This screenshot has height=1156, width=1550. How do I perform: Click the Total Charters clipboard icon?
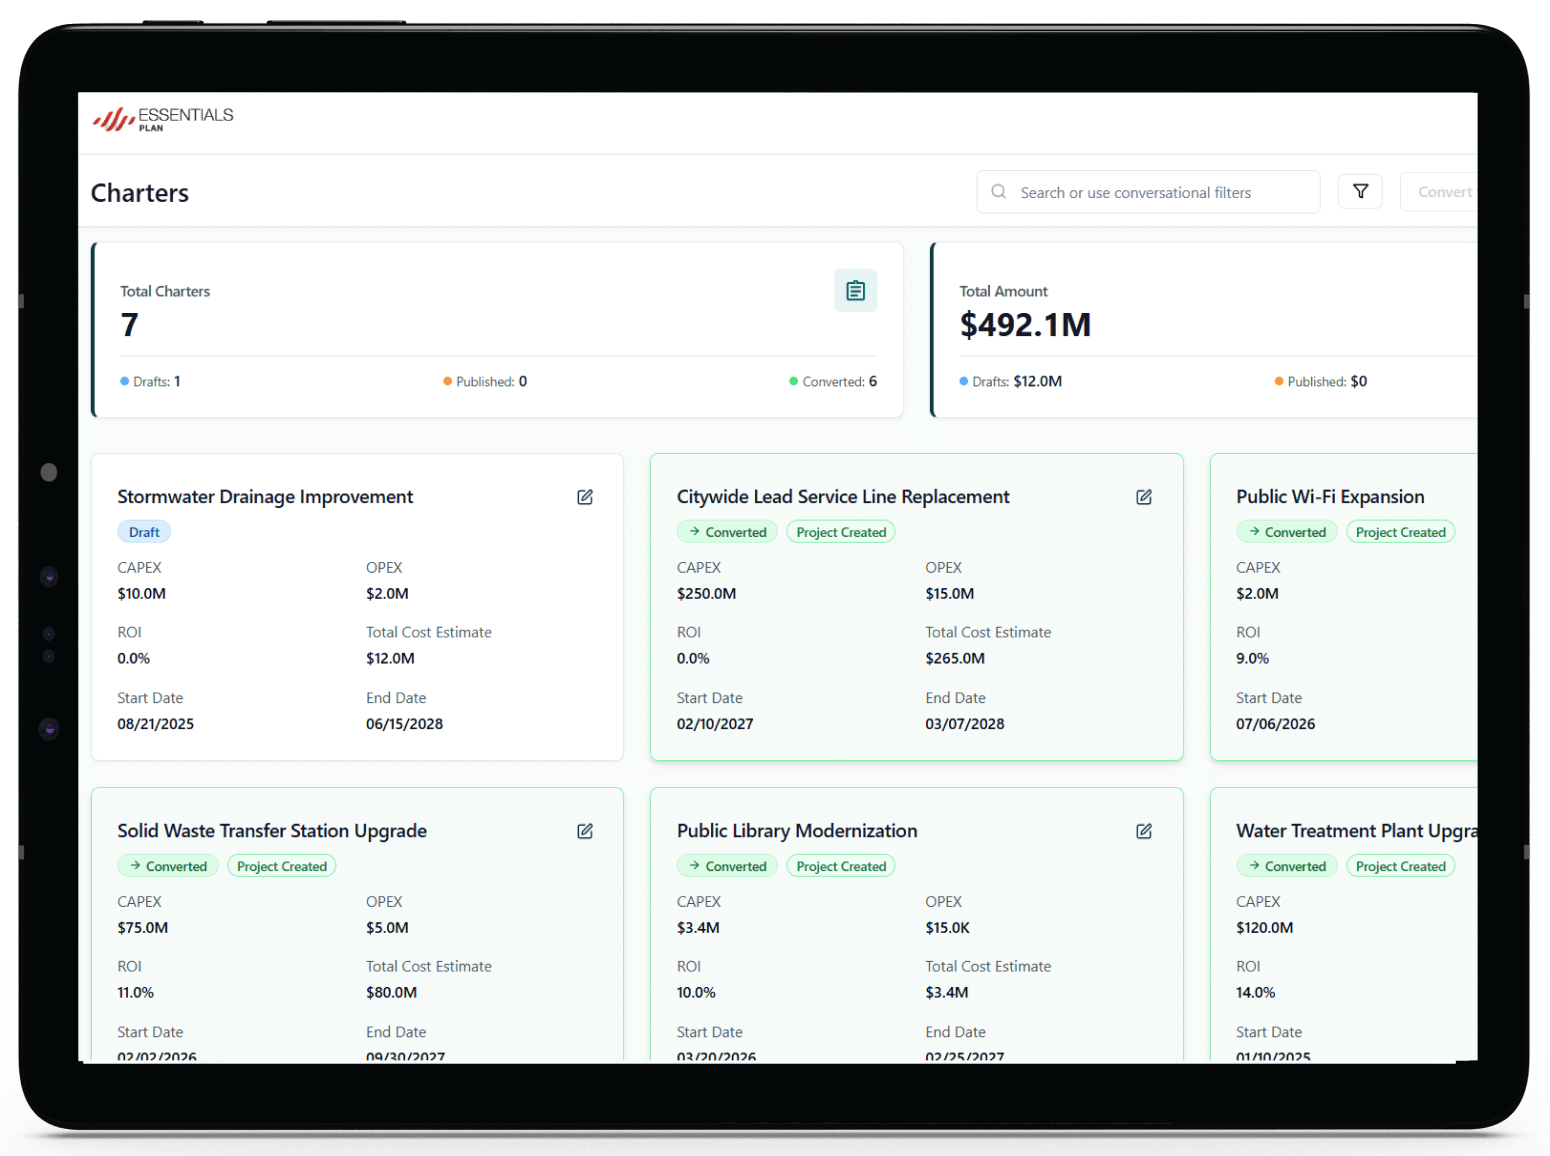pos(855,290)
